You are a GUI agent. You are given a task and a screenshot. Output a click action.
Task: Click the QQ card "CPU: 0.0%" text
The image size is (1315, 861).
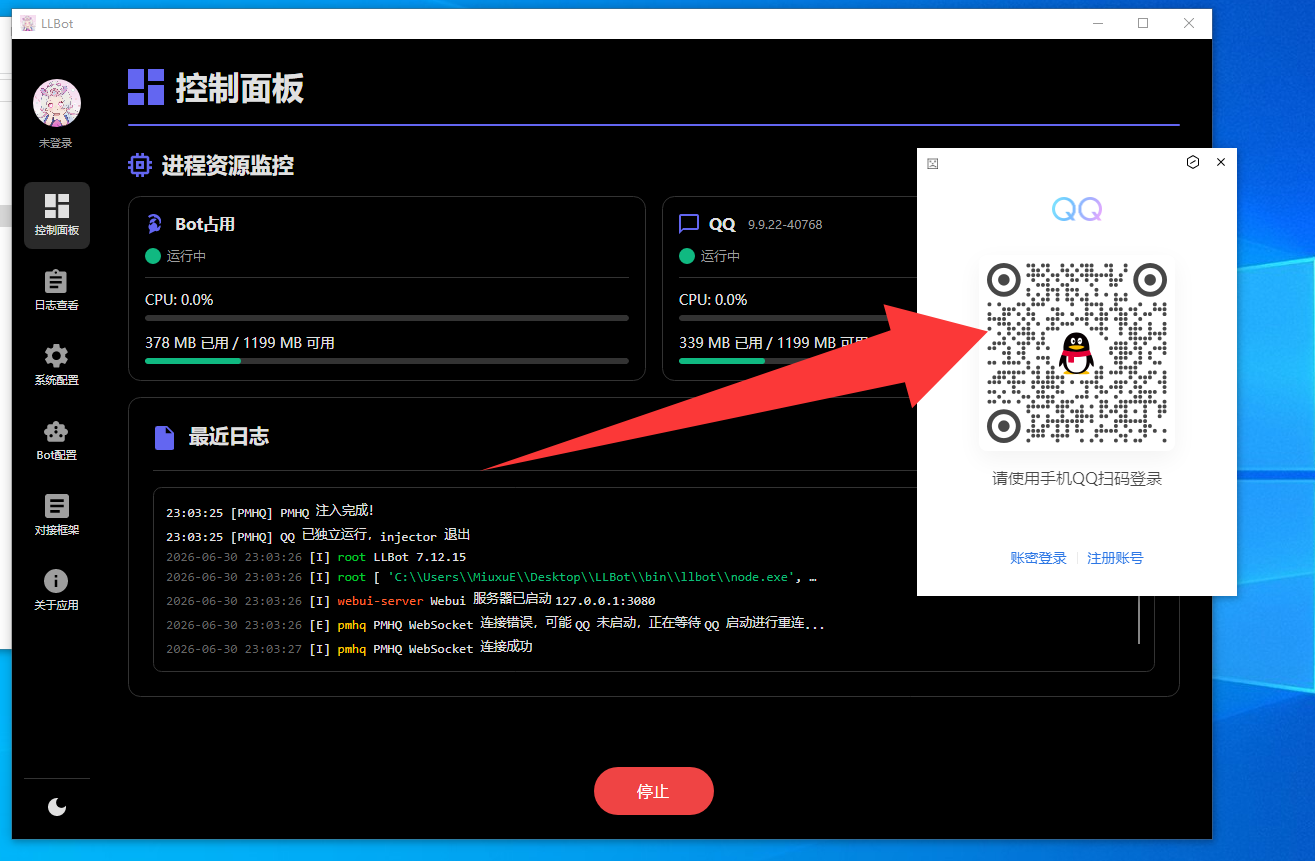tap(713, 300)
